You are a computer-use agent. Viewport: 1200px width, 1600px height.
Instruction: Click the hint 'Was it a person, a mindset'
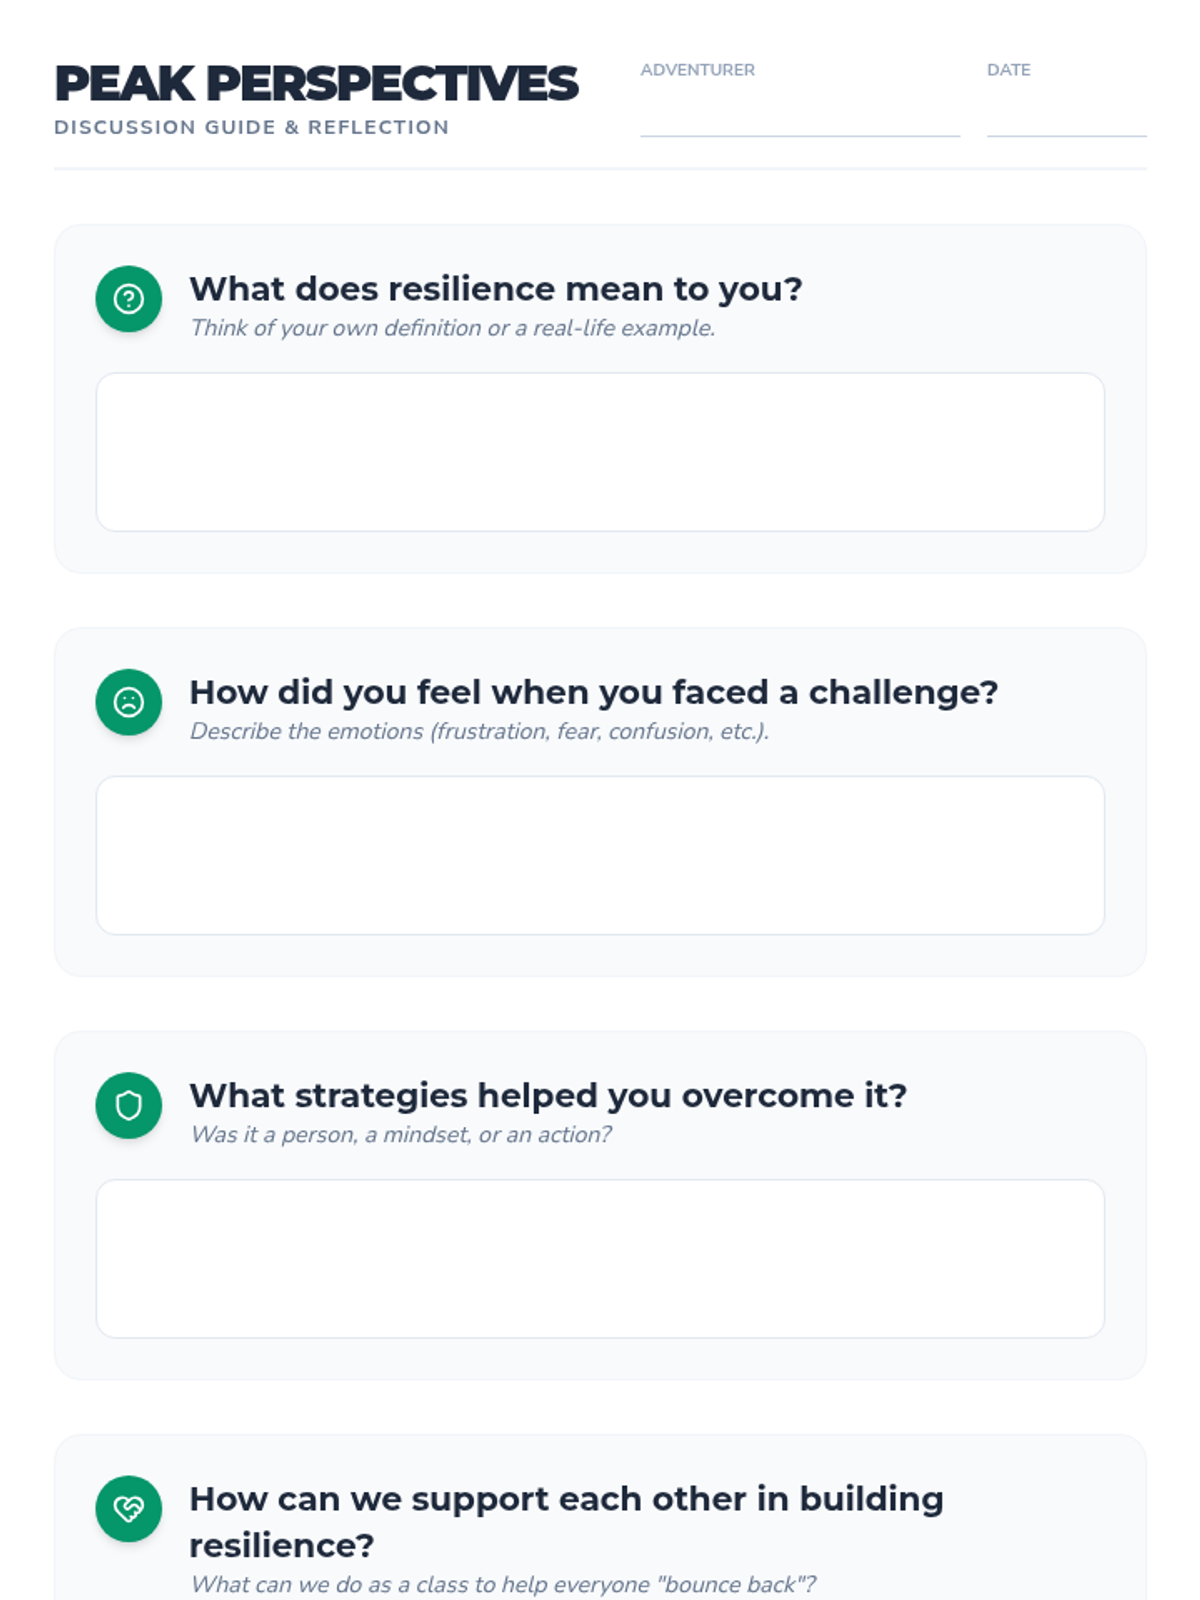point(400,1134)
